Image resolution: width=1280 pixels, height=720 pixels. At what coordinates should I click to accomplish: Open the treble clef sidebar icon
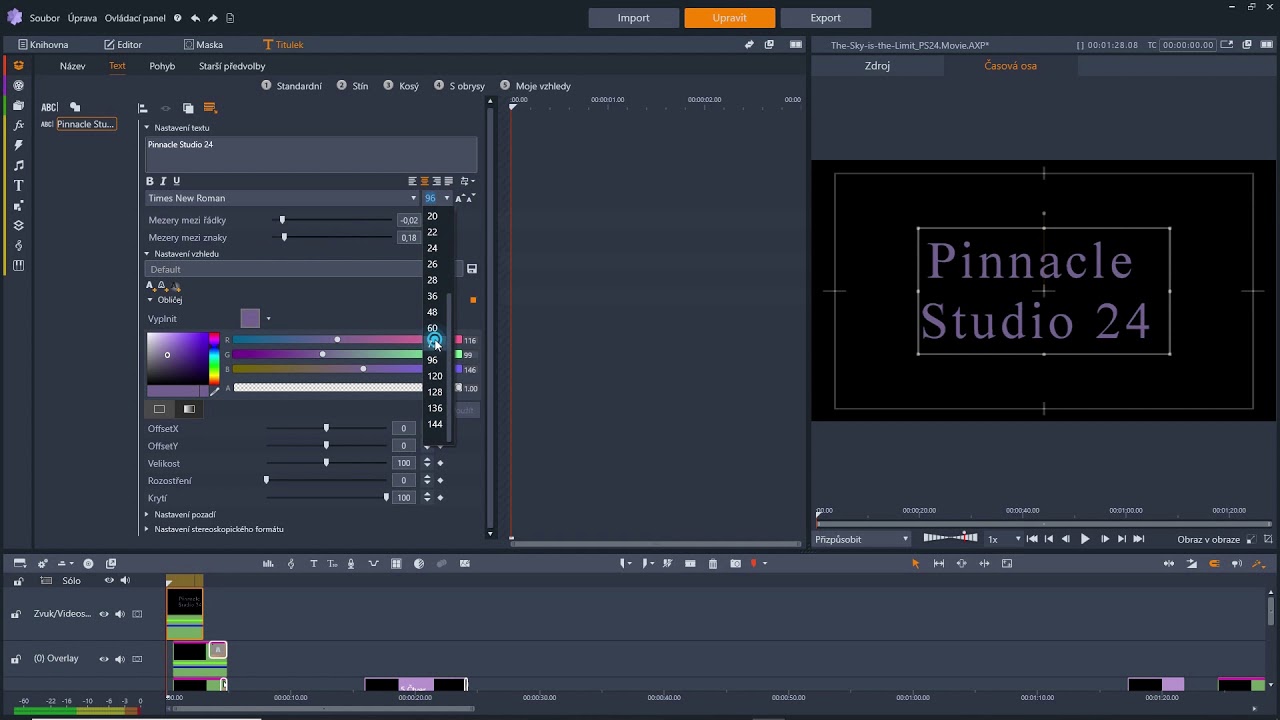click(18, 245)
